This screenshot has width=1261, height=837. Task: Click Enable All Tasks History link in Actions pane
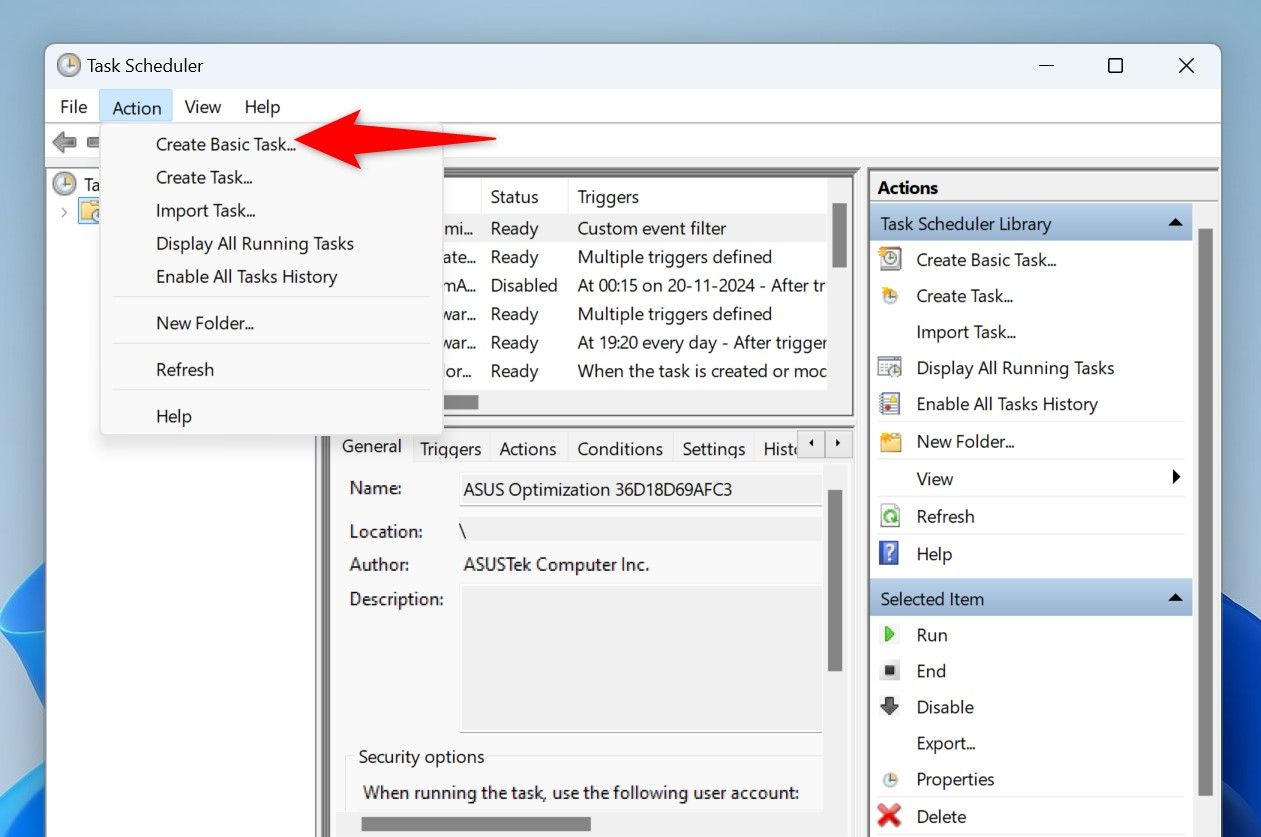pos(1007,404)
